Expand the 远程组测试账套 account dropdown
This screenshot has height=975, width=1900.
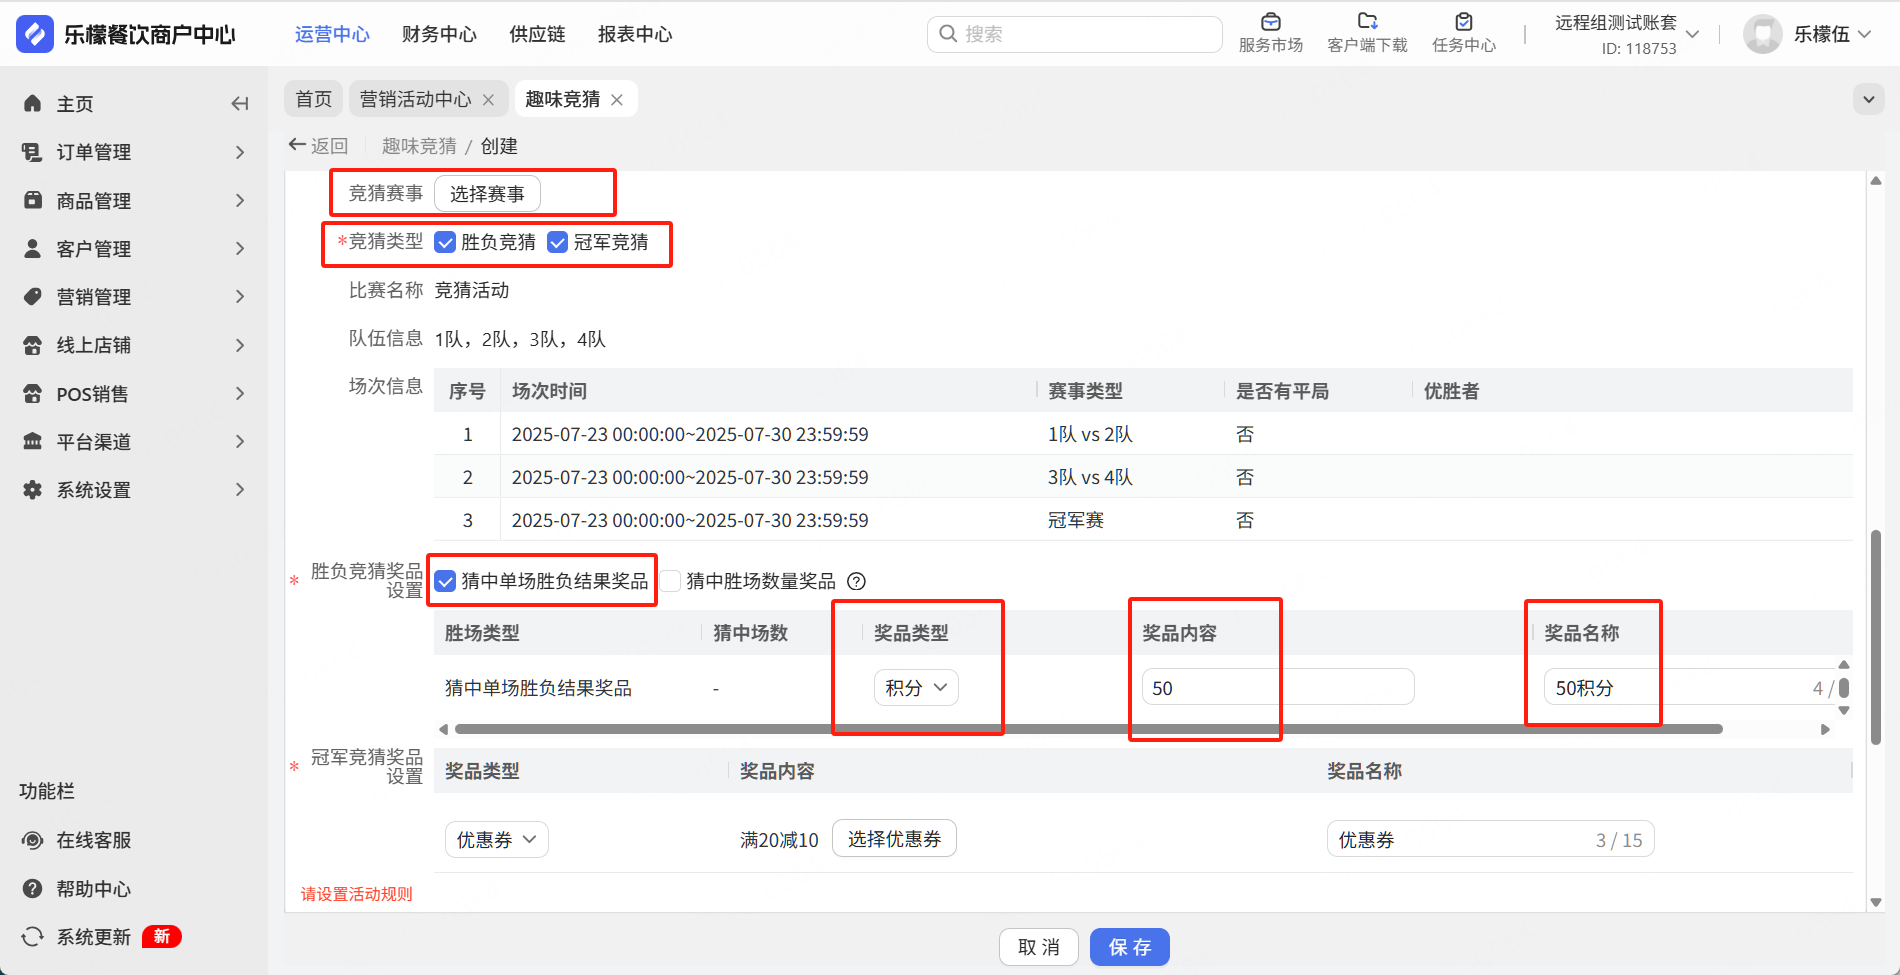[x=1693, y=34]
